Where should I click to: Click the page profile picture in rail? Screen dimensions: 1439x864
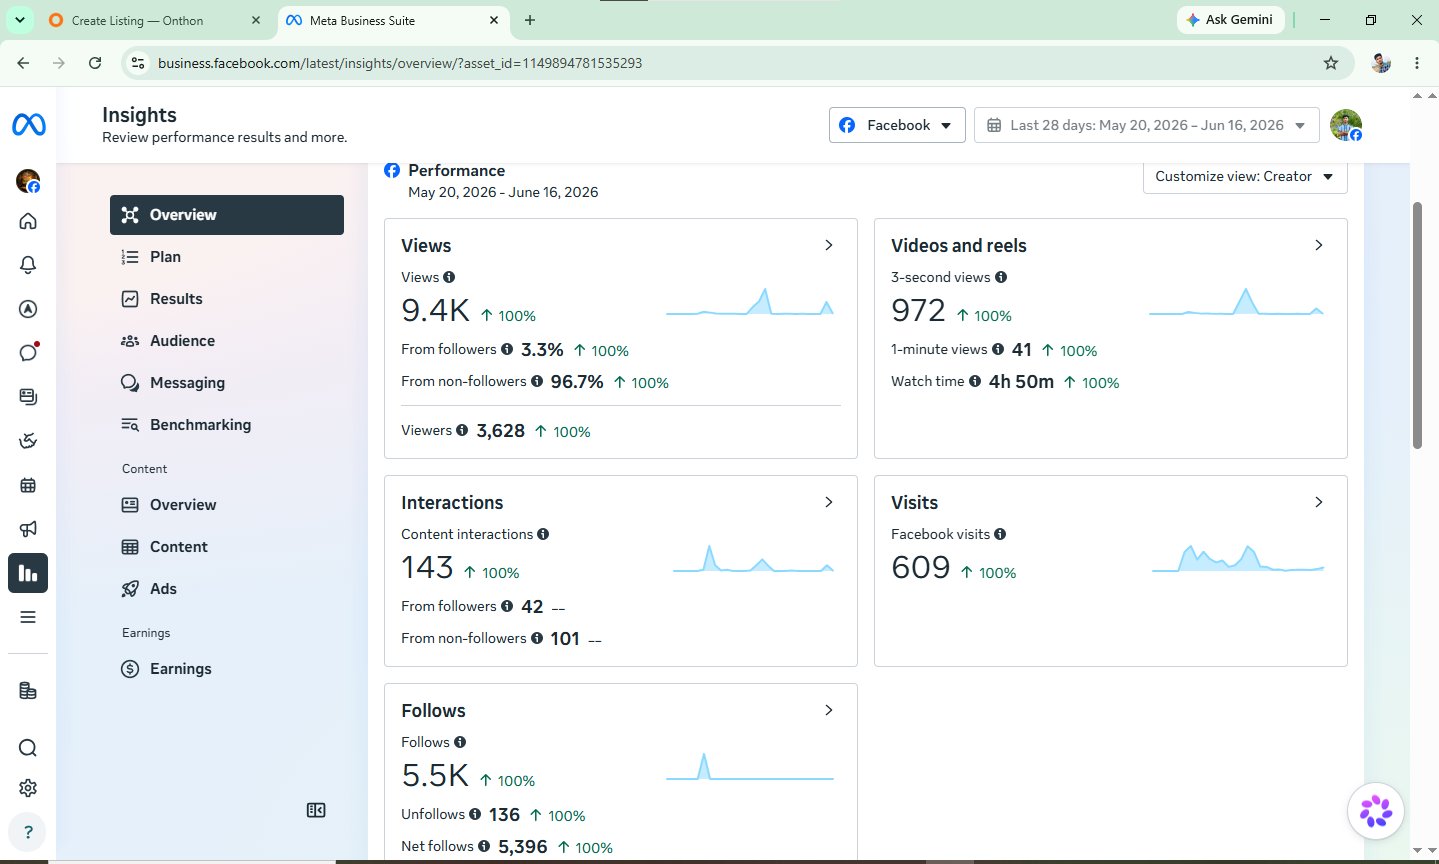(28, 181)
